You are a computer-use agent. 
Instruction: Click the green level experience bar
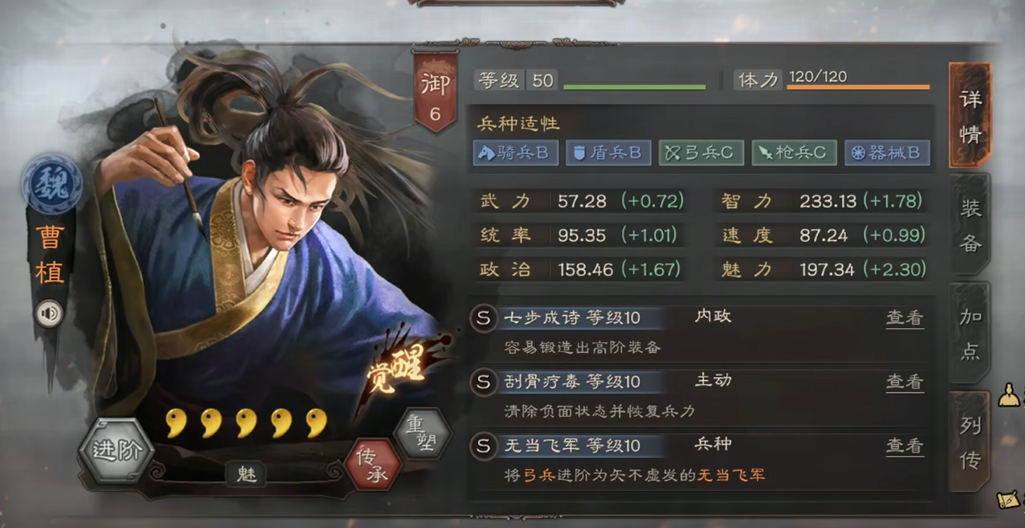click(x=635, y=86)
